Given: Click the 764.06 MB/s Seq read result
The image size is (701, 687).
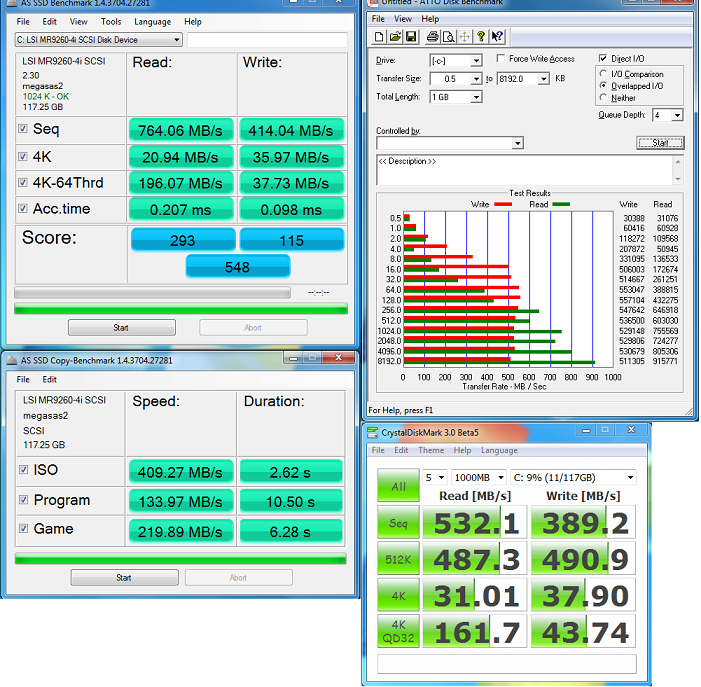Looking at the screenshot, I should tap(181, 131).
